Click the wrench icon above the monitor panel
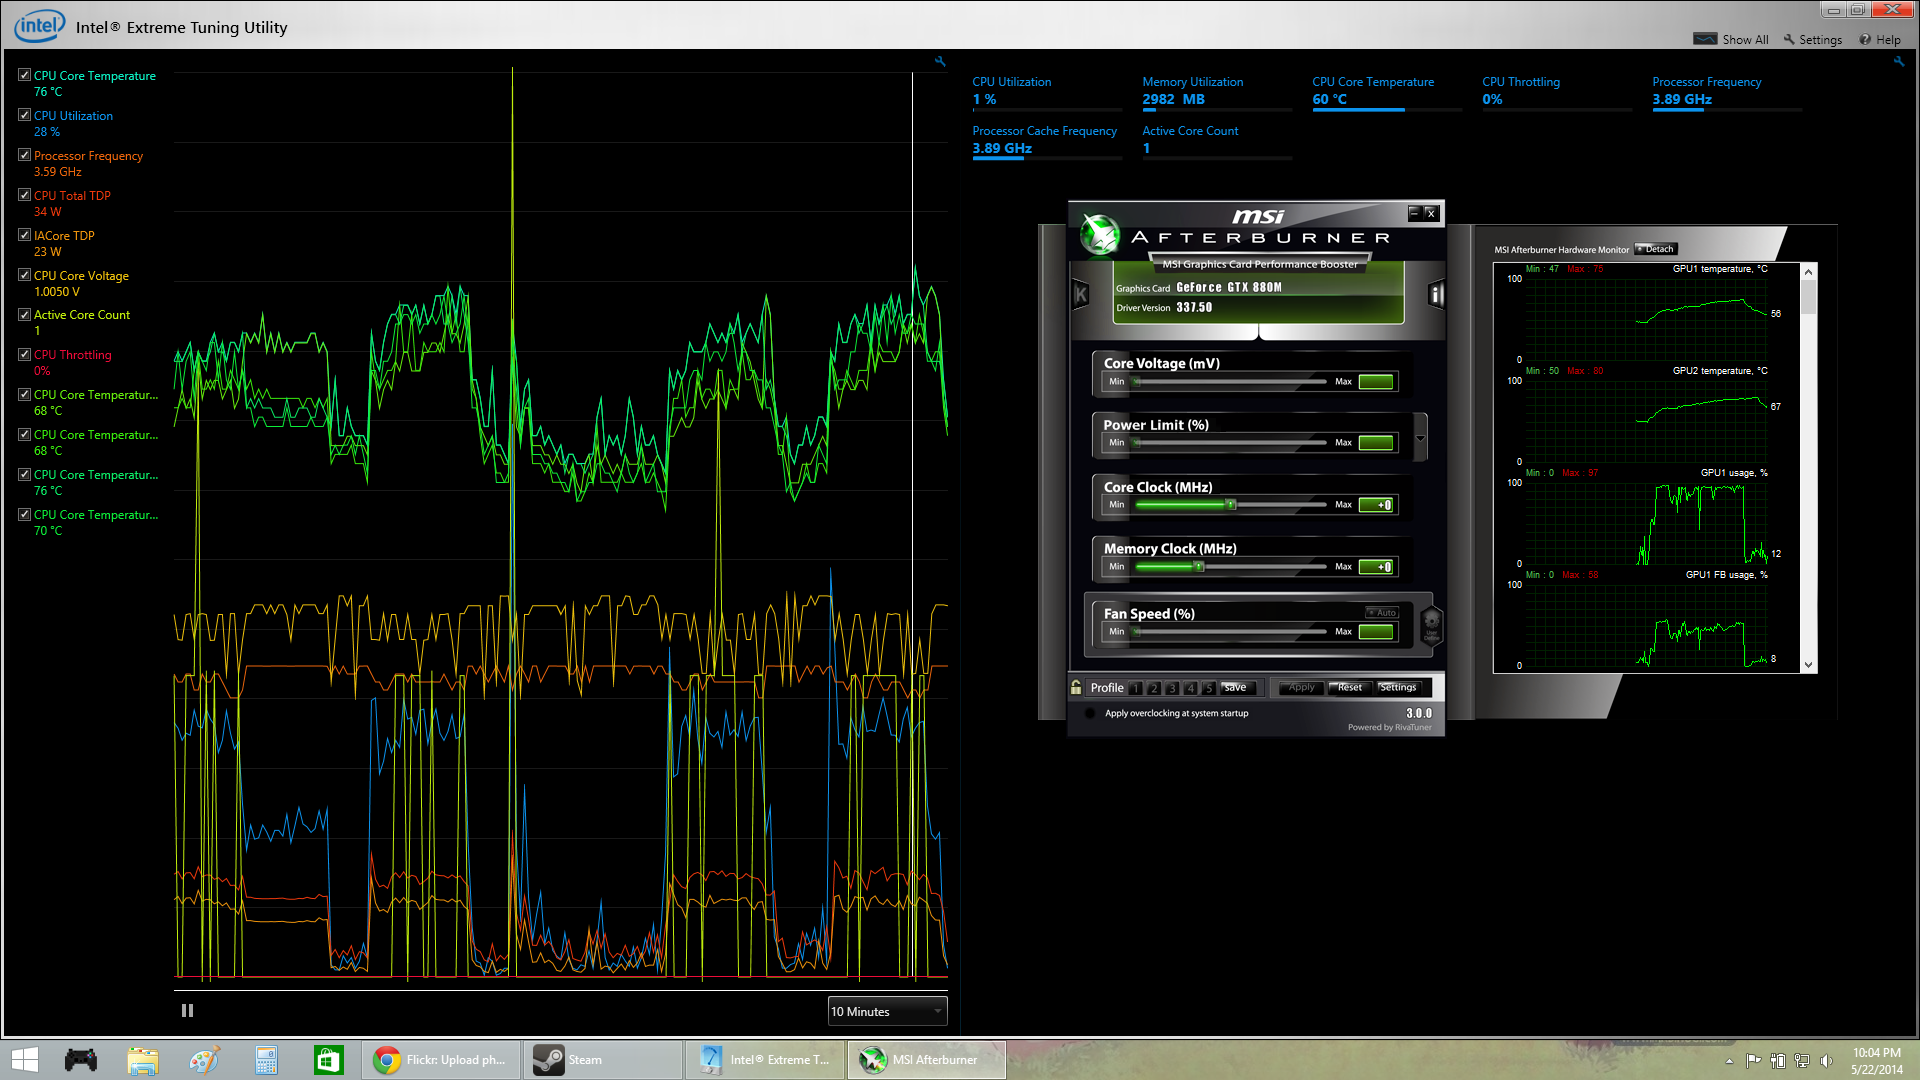 pyautogui.click(x=1899, y=62)
